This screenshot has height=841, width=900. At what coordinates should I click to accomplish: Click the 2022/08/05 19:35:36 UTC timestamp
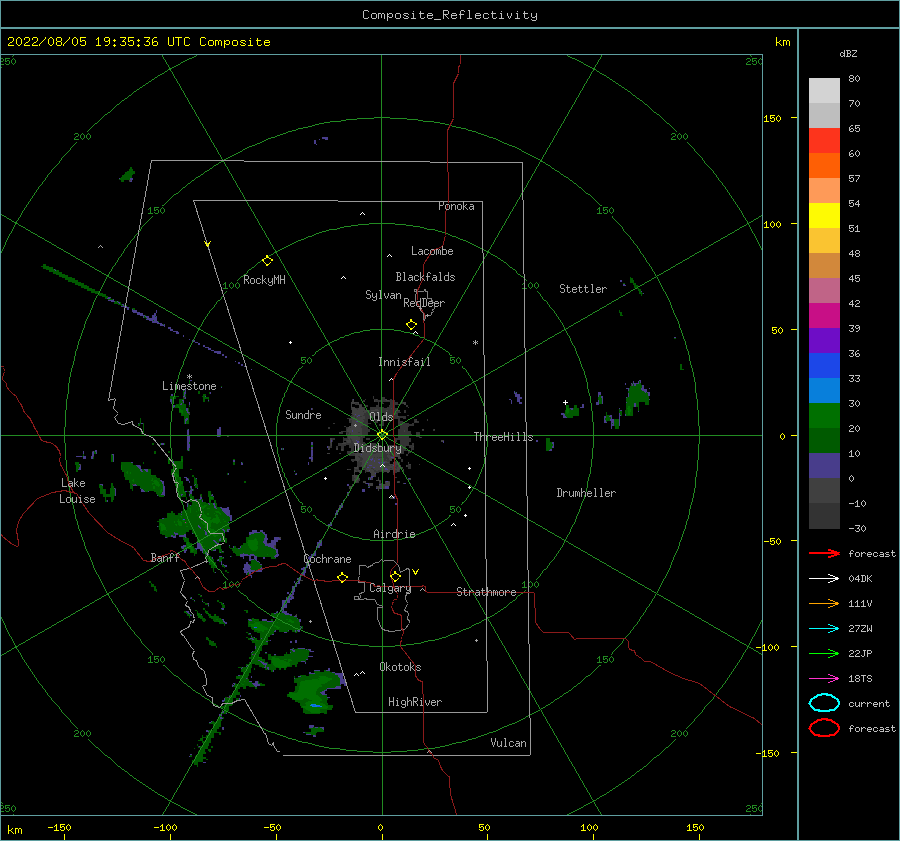pyautogui.click(x=138, y=42)
